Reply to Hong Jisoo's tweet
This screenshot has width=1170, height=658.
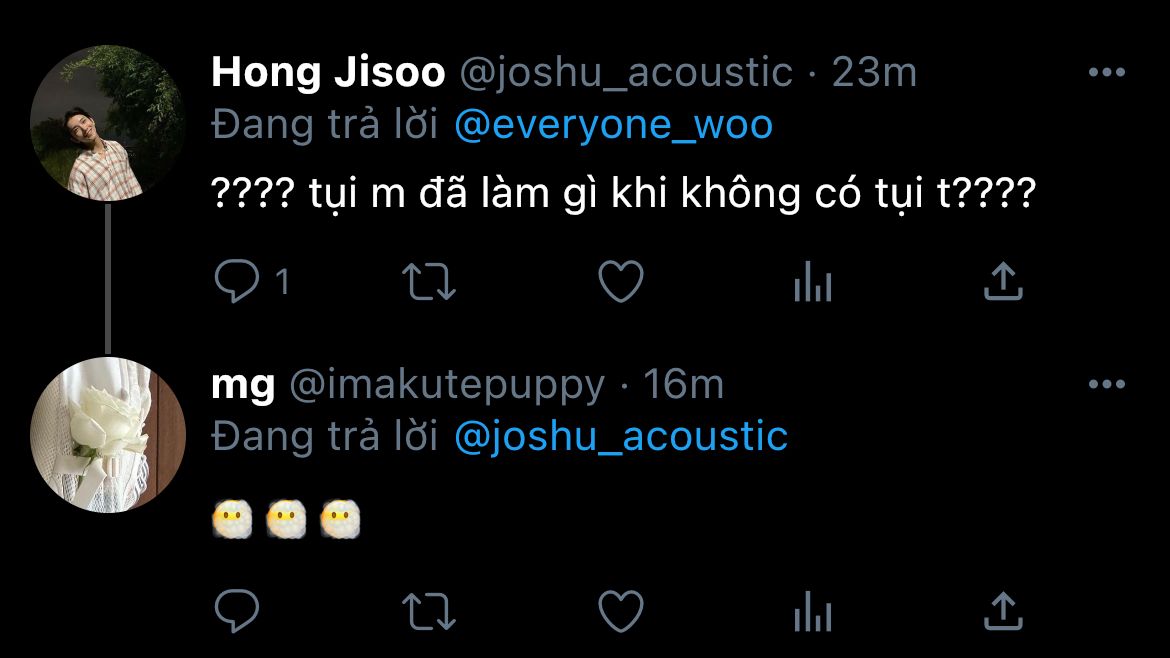pyautogui.click(x=237, y=281)
